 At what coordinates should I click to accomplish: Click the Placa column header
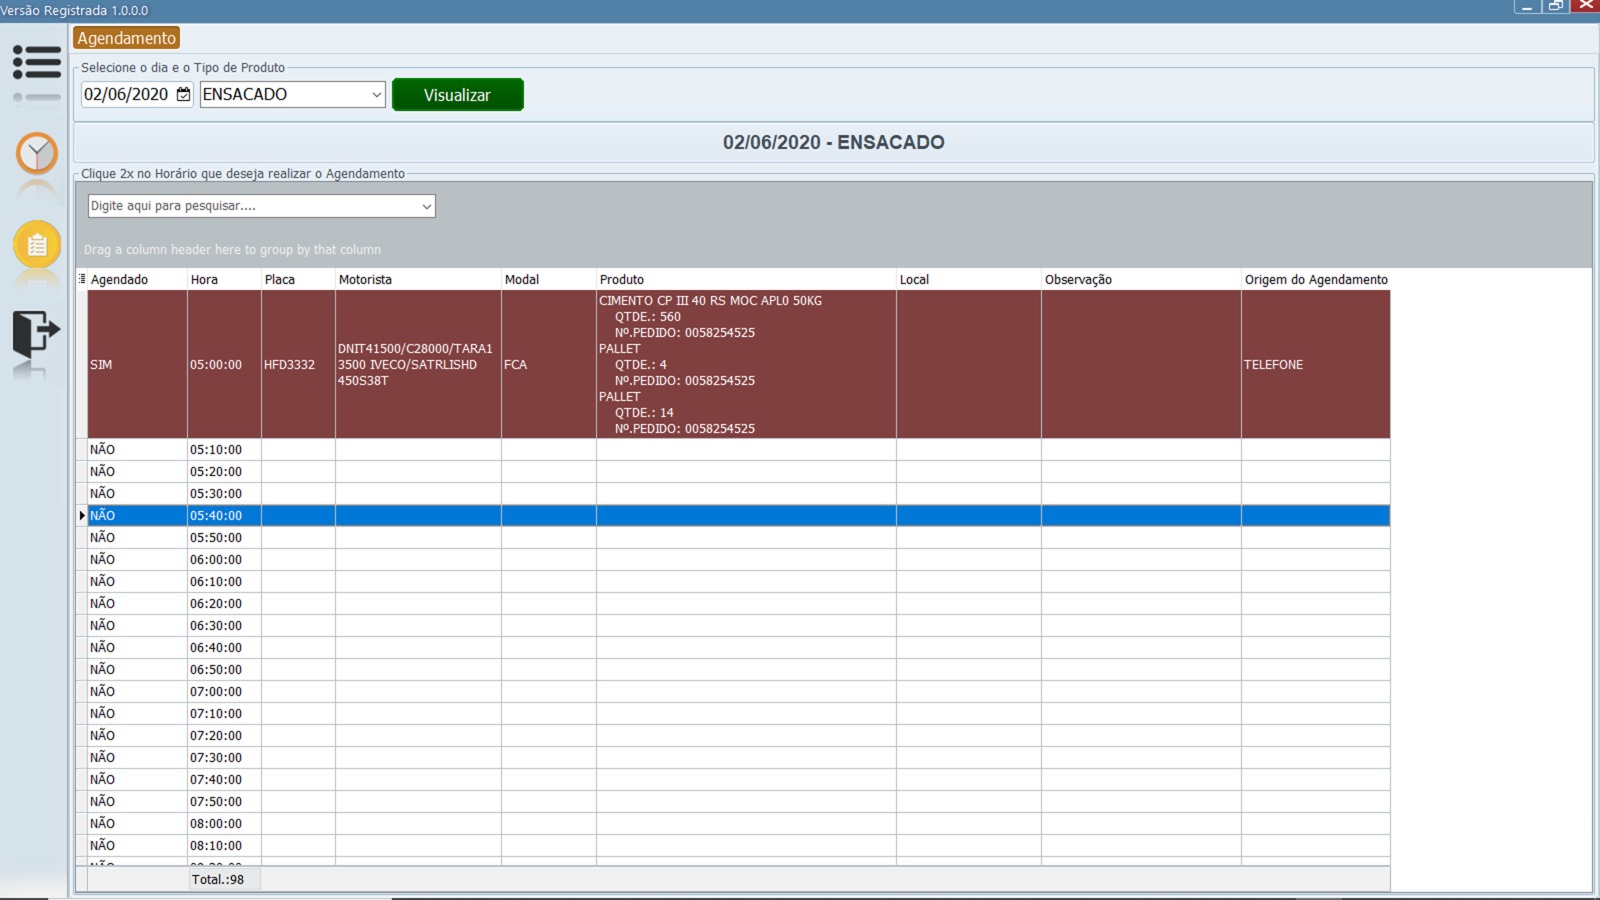point(297,280)
